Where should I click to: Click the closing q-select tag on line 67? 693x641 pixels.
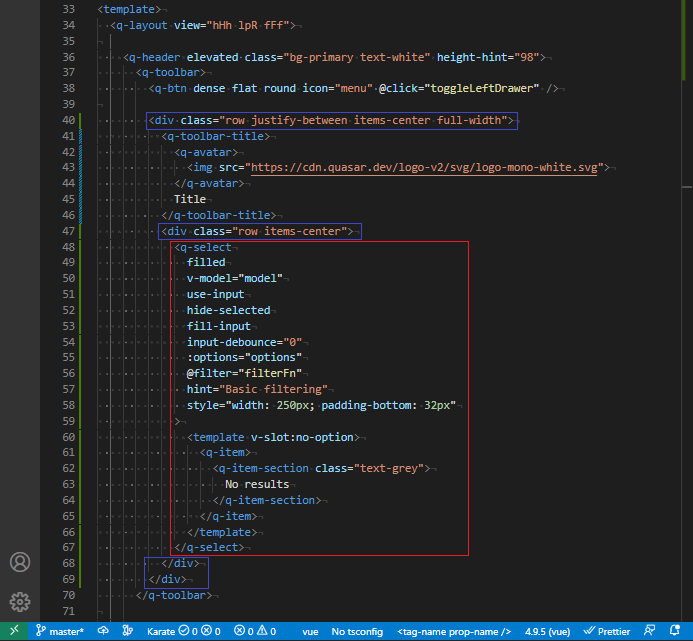point(209,548)
